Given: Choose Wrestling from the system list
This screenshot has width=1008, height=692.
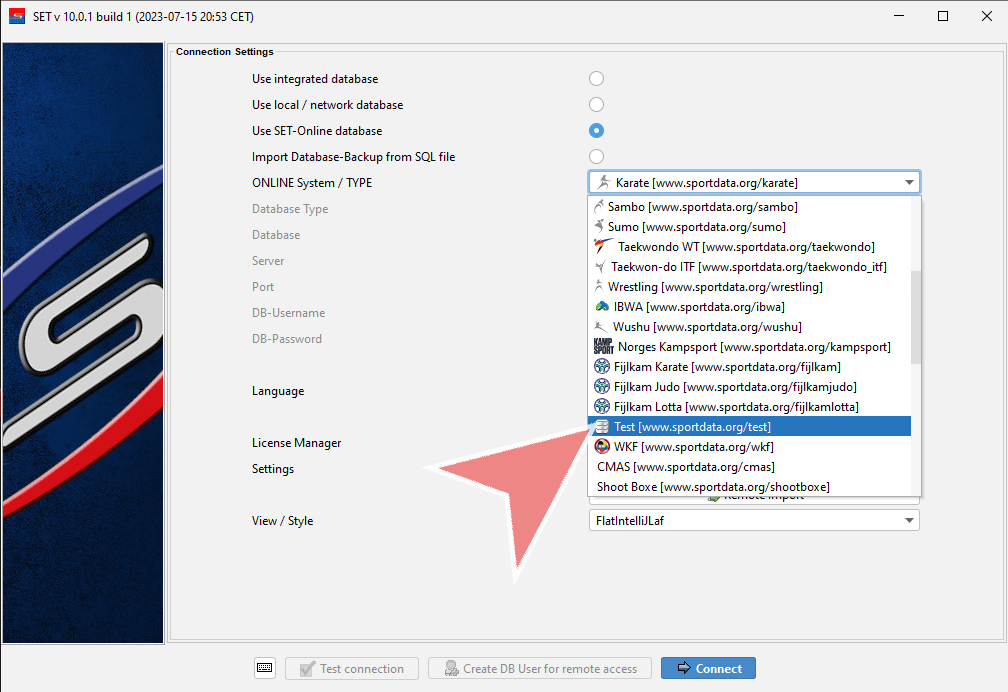Looking at the screenshot, I should (x=714, y=287).
